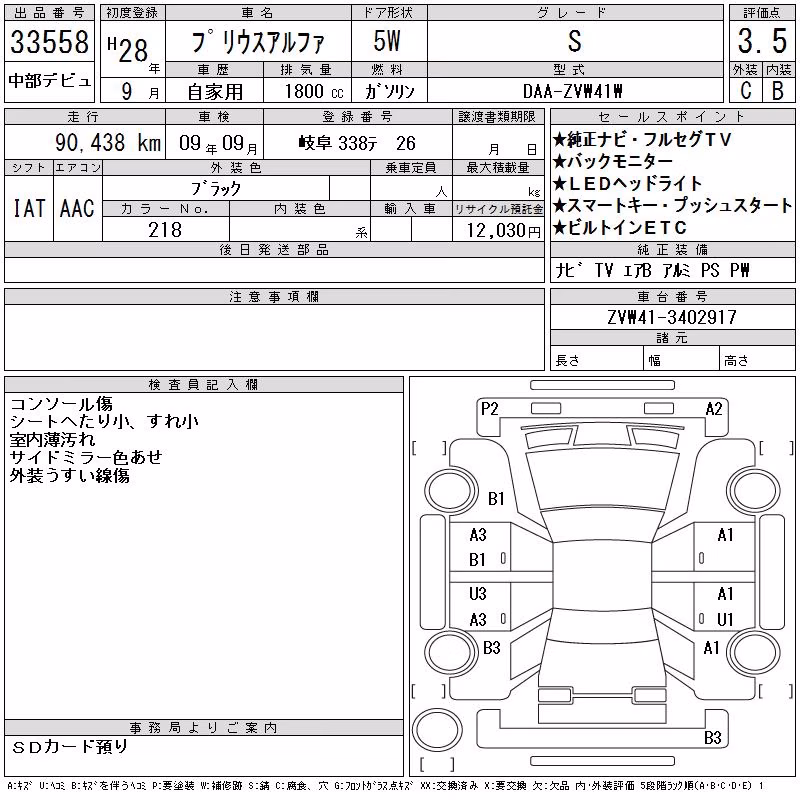Click the 純正装備 header
The width and height of the screenshot is (800, 800).
(x=672, y=249)
